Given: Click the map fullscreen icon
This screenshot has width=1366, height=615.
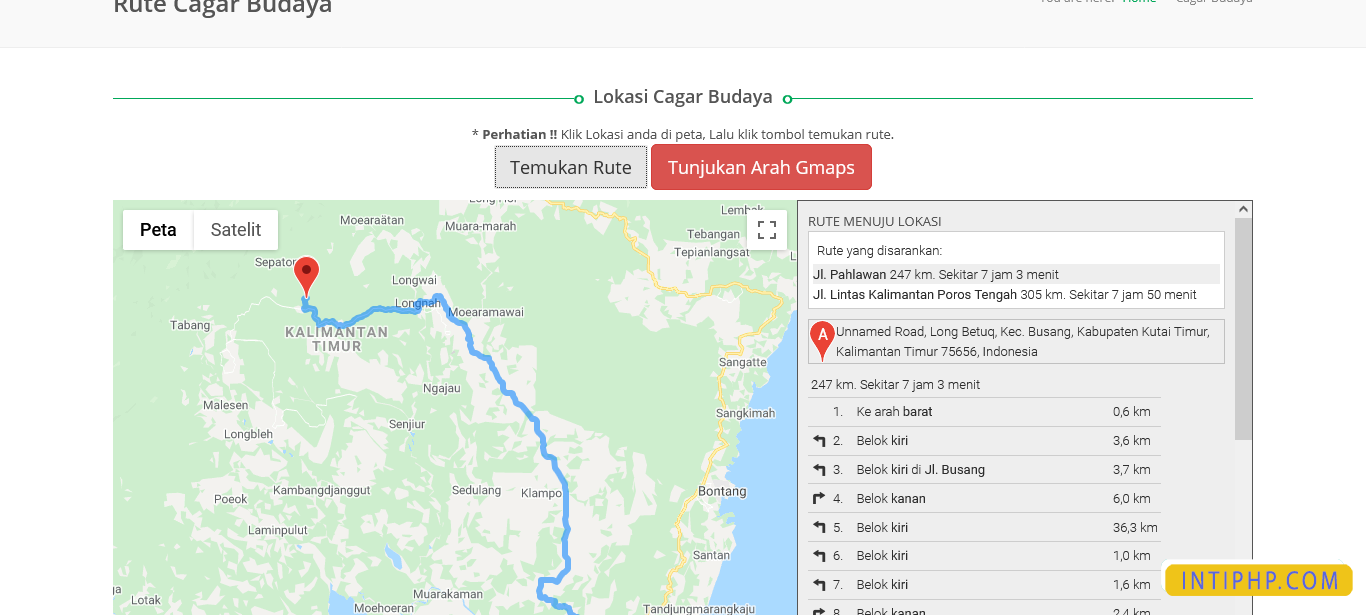Looking at the screenshot, I should (767, 230).
